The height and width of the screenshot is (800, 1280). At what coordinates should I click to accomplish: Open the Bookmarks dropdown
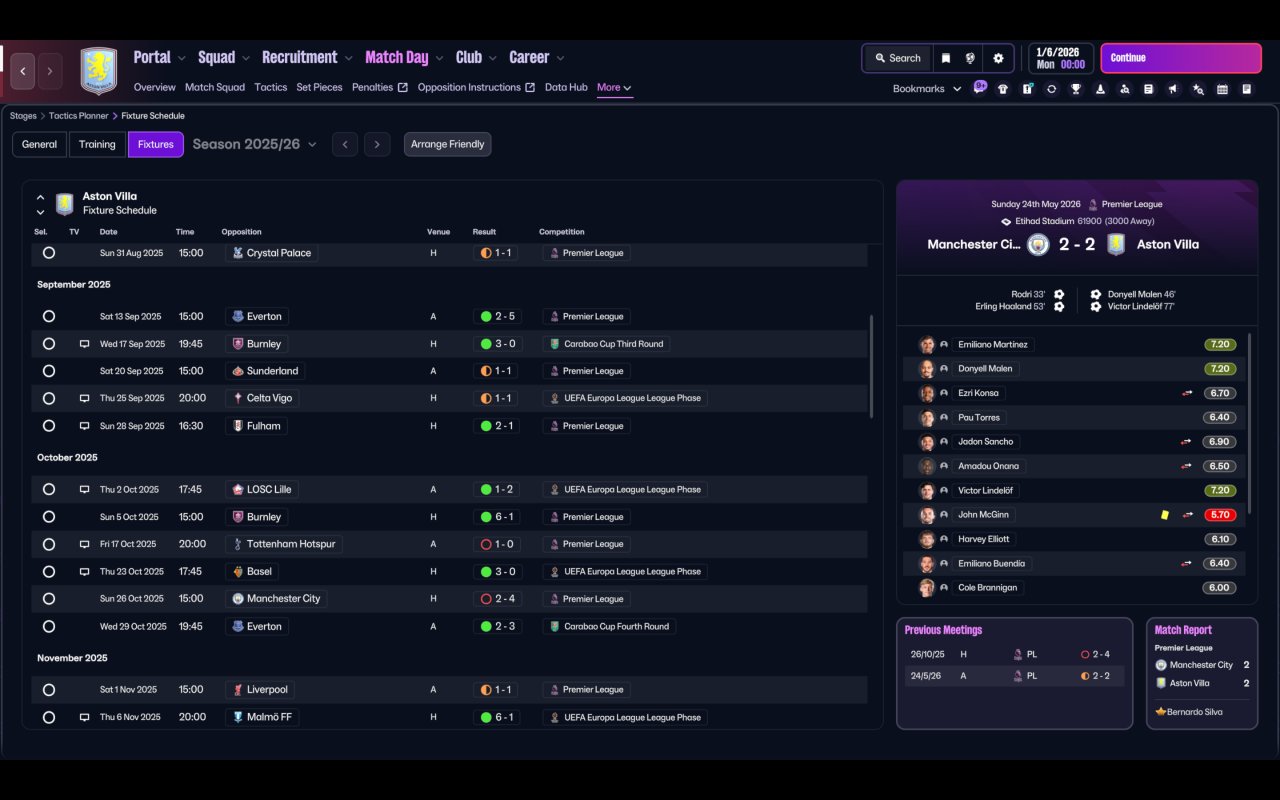(927, 89)
